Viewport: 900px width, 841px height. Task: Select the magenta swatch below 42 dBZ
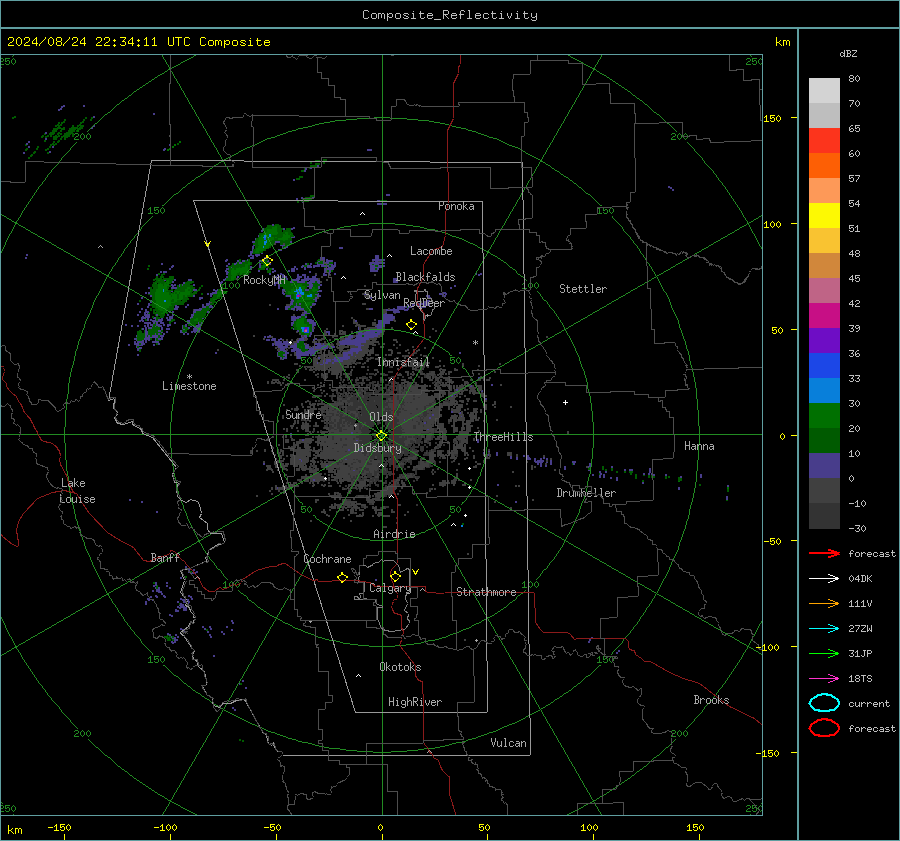click(824, 315)
